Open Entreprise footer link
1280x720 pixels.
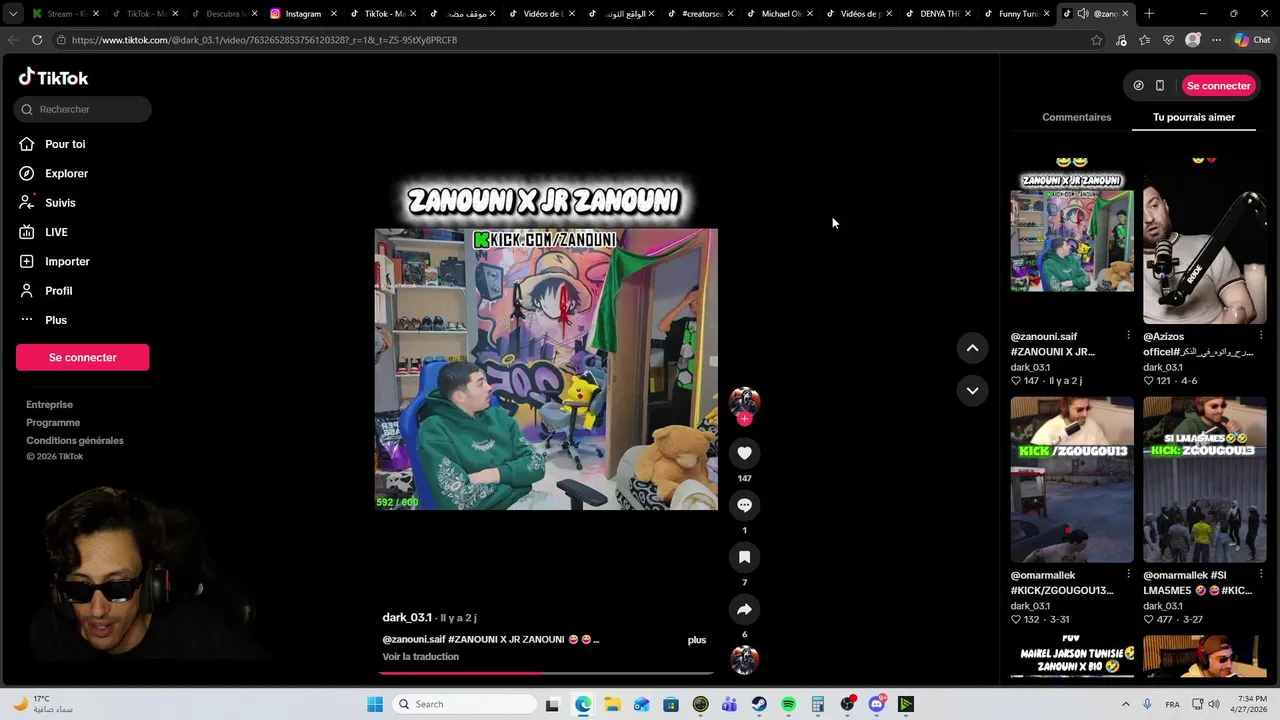49,405
